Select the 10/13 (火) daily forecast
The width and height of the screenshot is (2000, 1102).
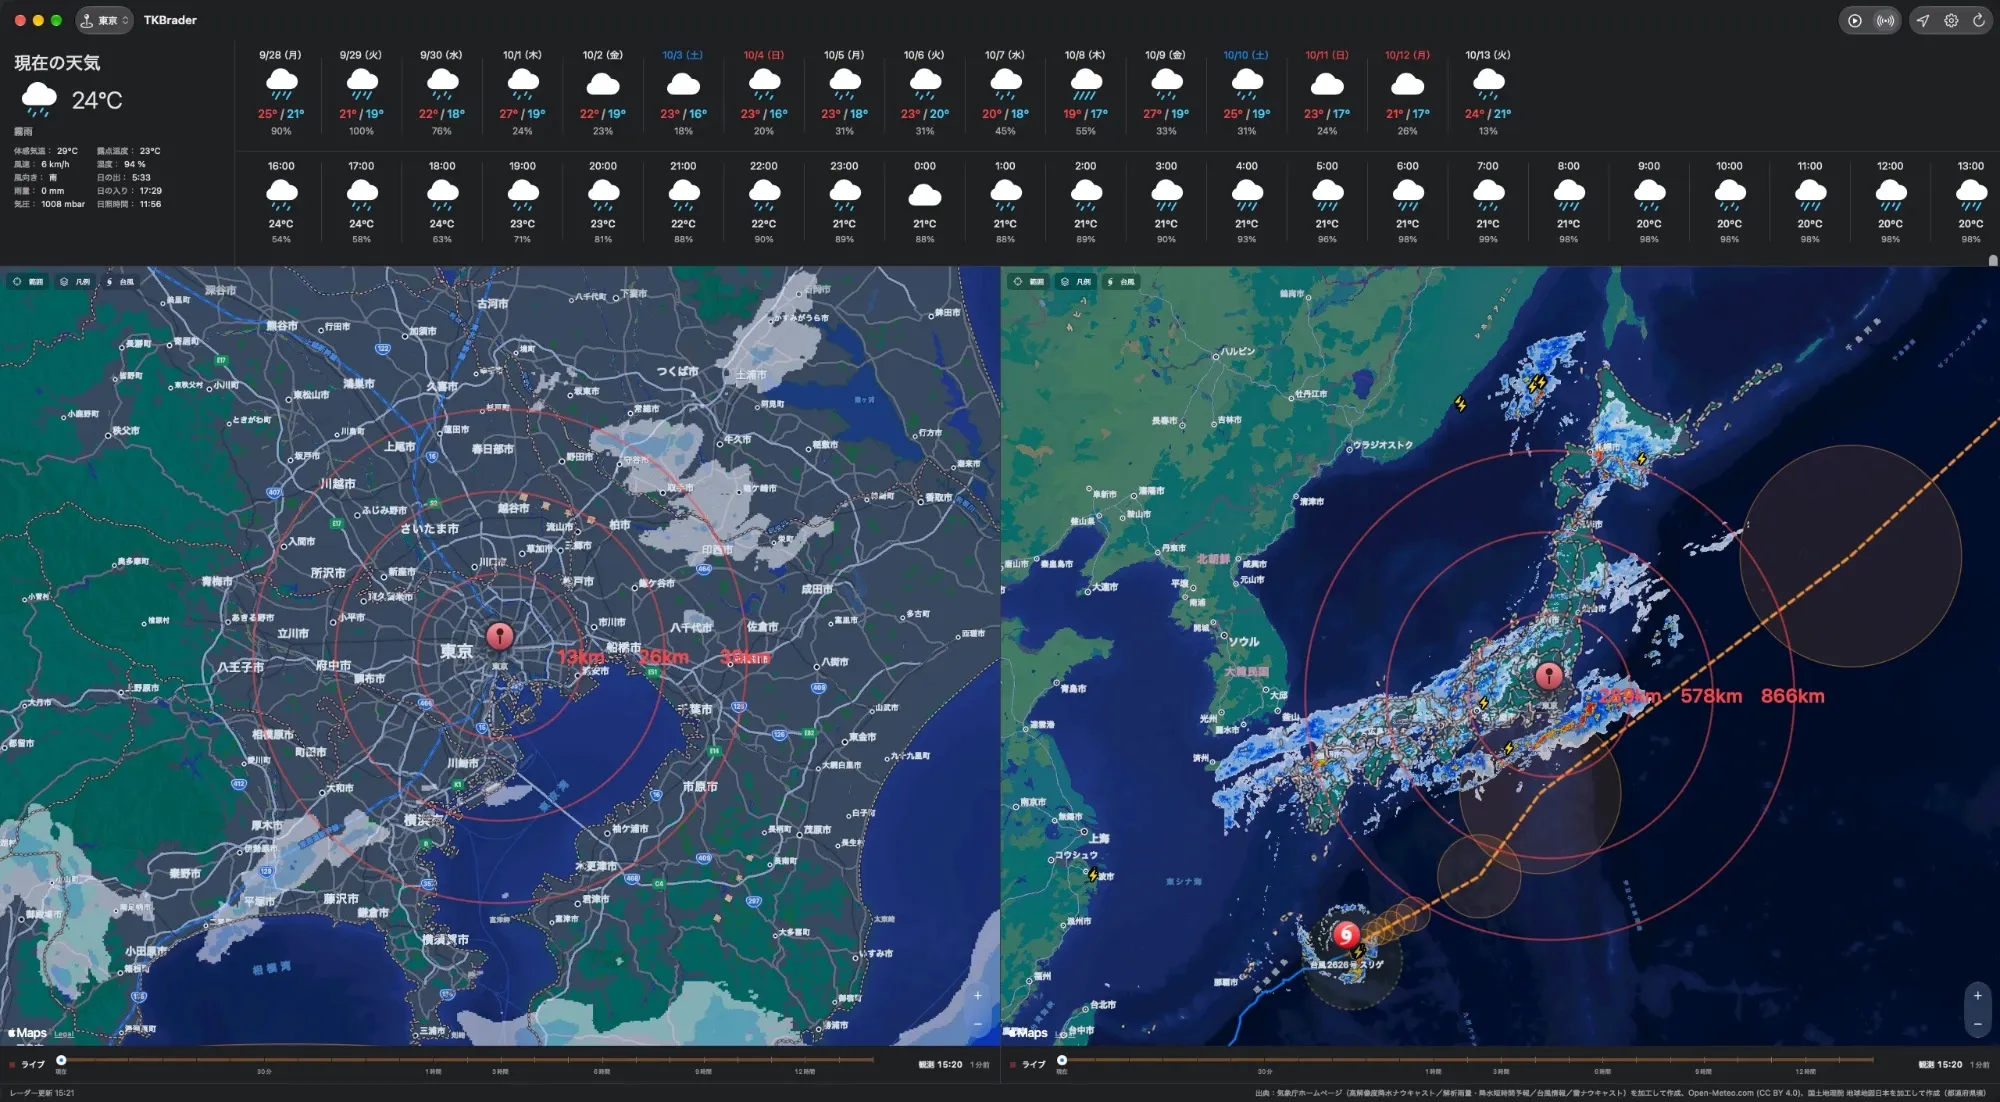click(1487, 93)
